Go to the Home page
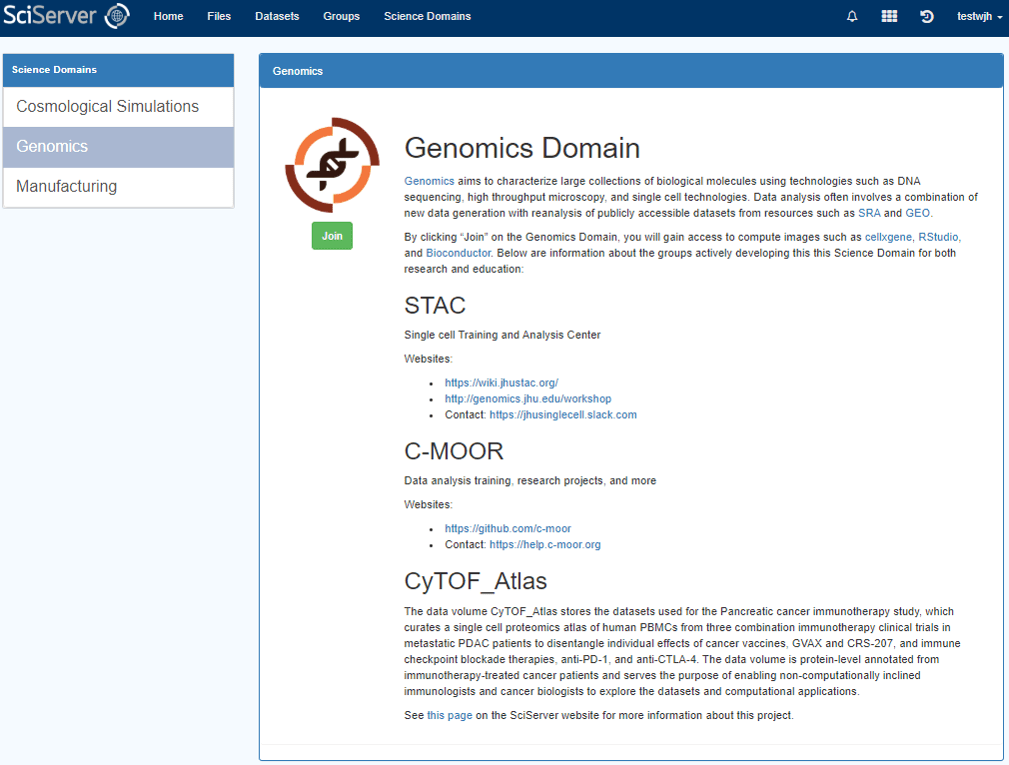Image resolution: width=1009 pixels, height=765 pixels. [168, 17]
